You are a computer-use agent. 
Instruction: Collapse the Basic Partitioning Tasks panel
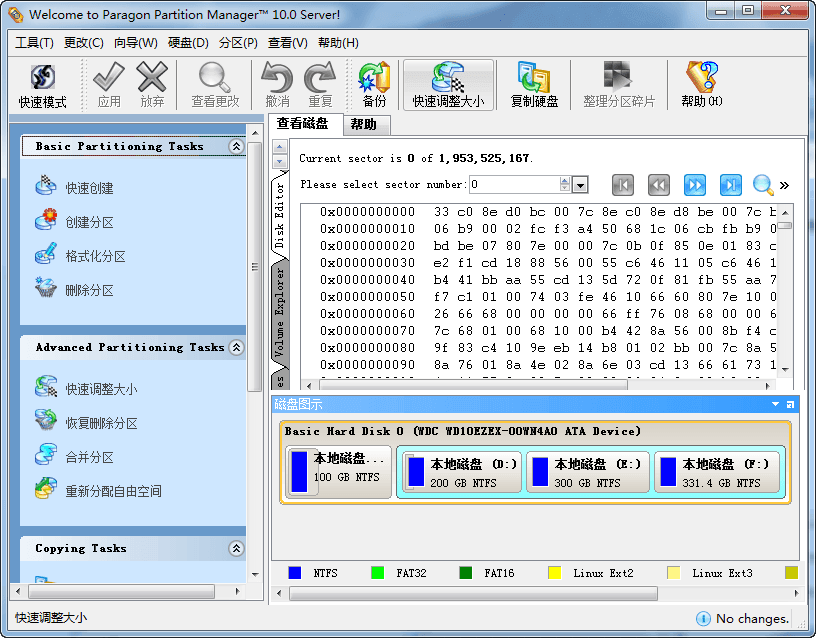[x=236, y=147]
